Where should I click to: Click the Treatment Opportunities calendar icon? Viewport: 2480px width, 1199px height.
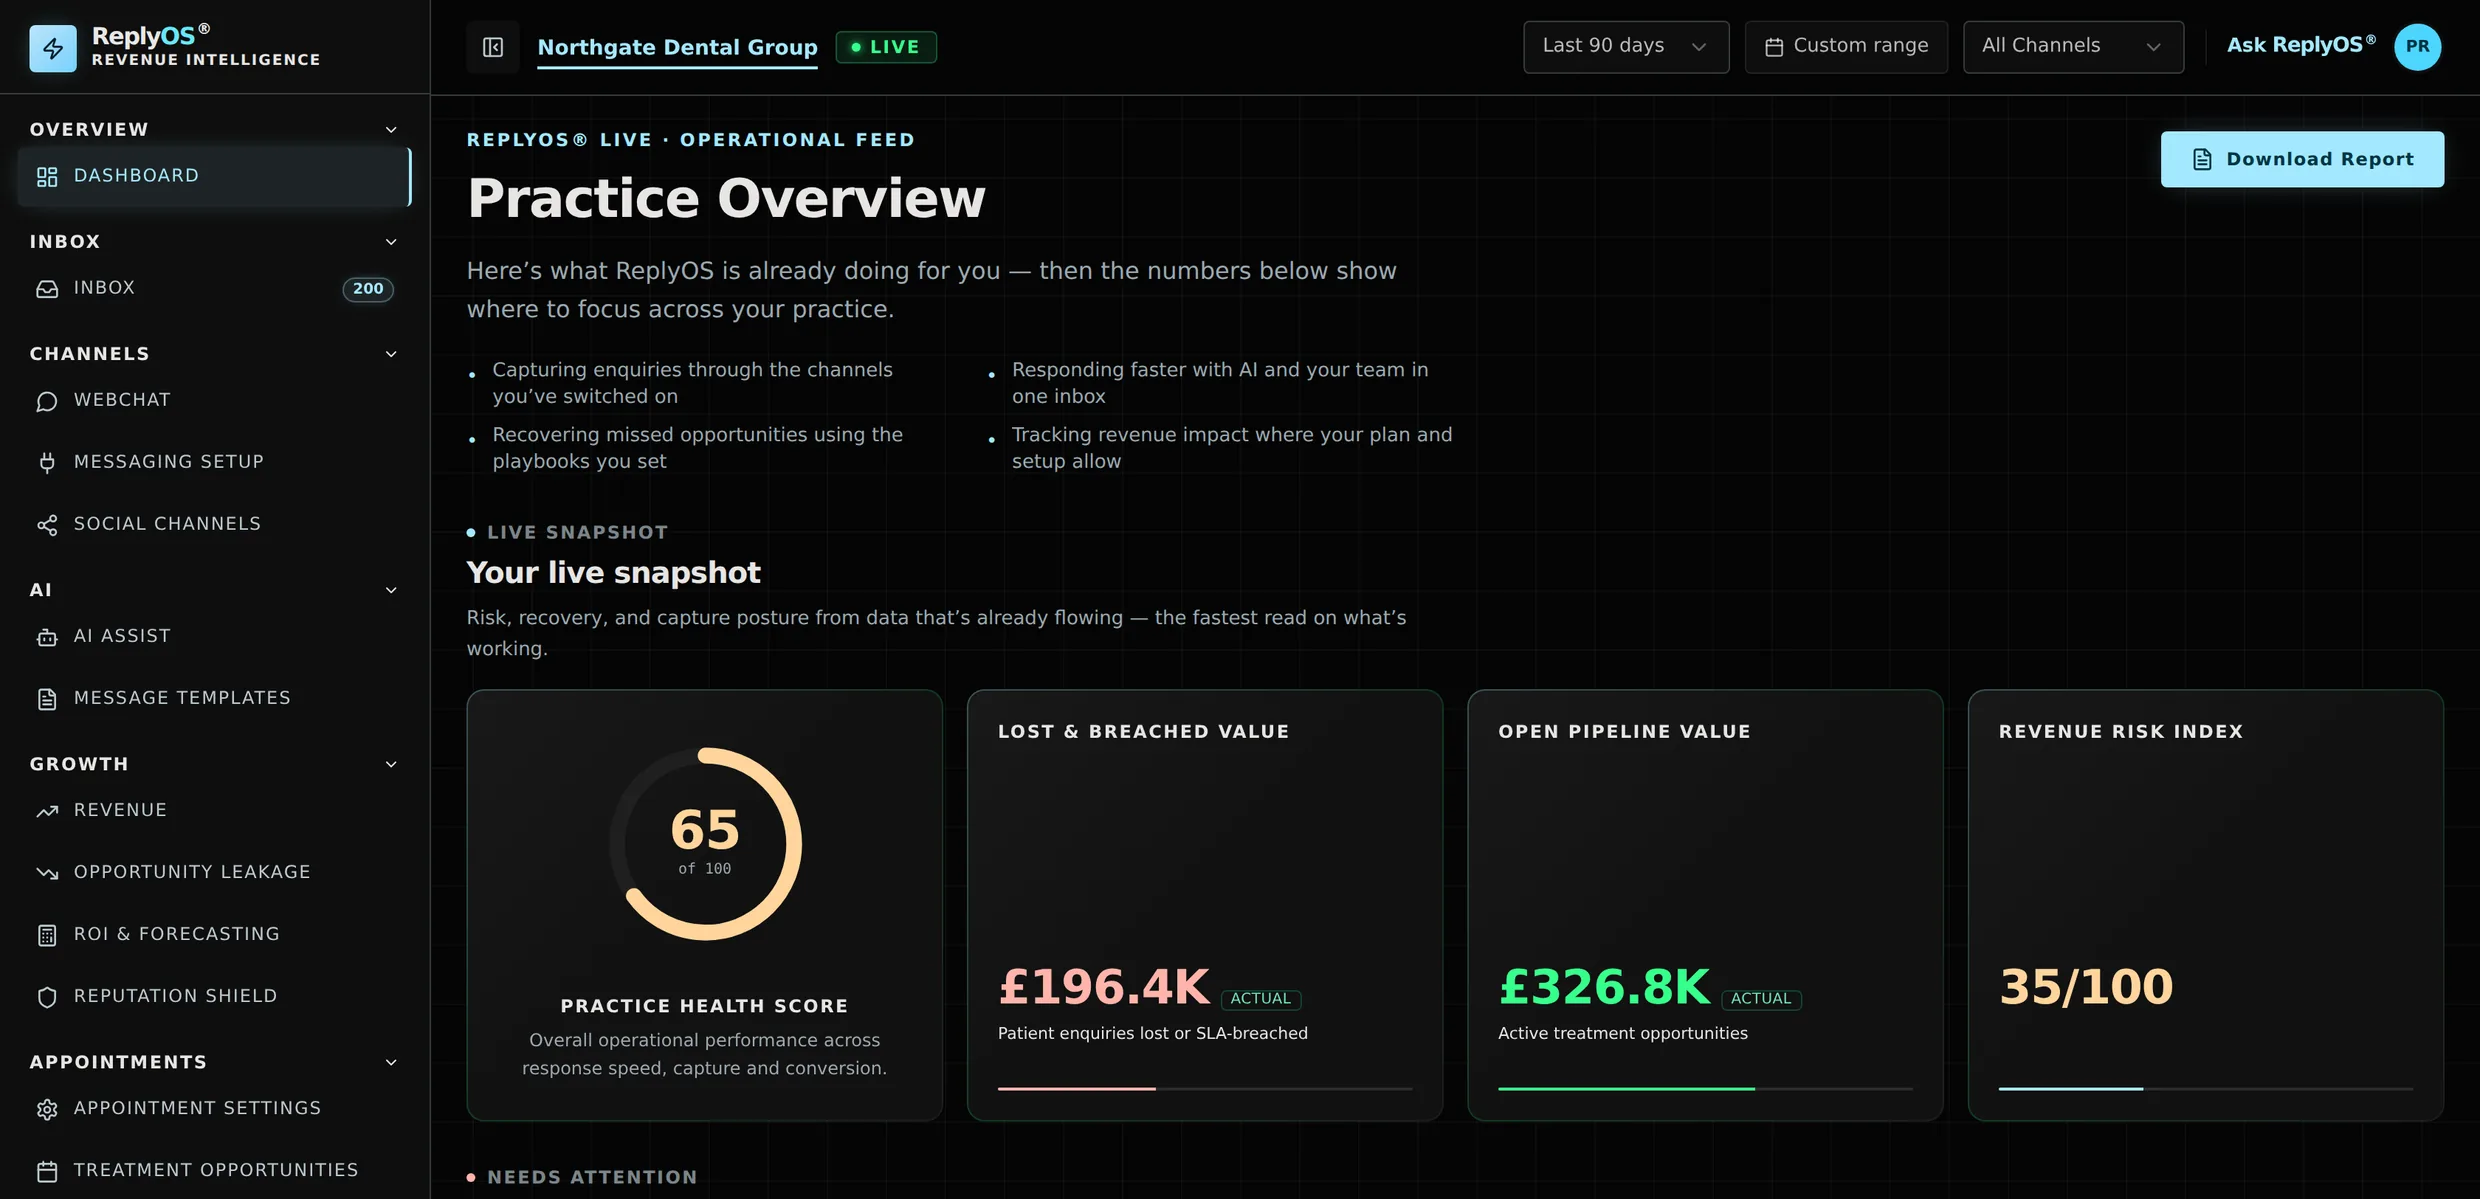pos(47,1171)
